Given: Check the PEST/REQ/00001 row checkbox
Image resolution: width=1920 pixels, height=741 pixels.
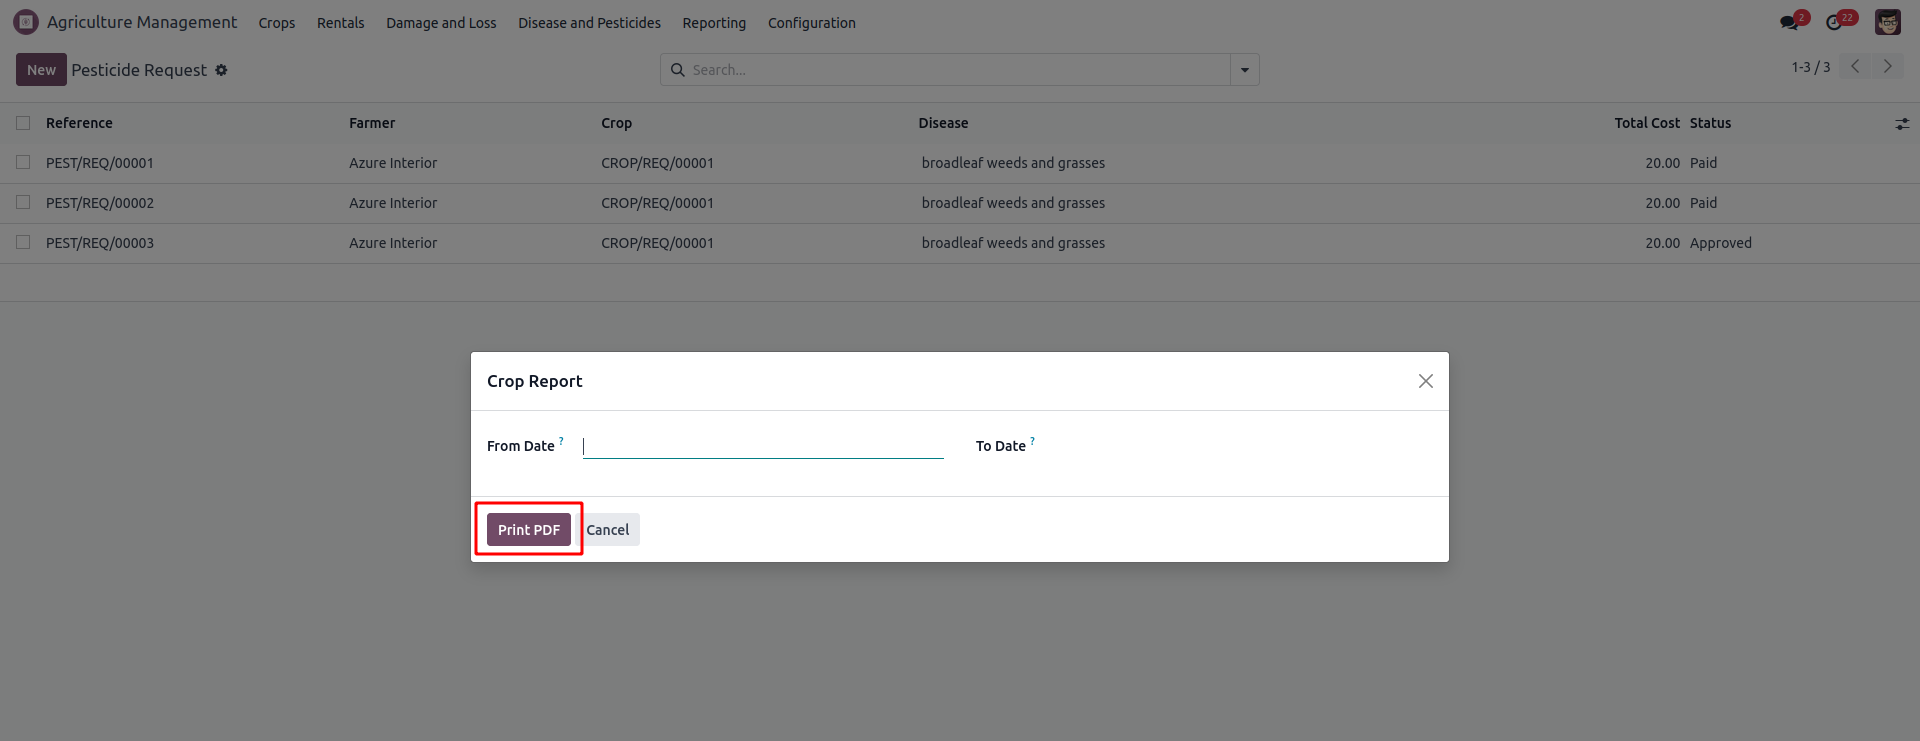Looking at the screenshot, I should coord(23,163).
